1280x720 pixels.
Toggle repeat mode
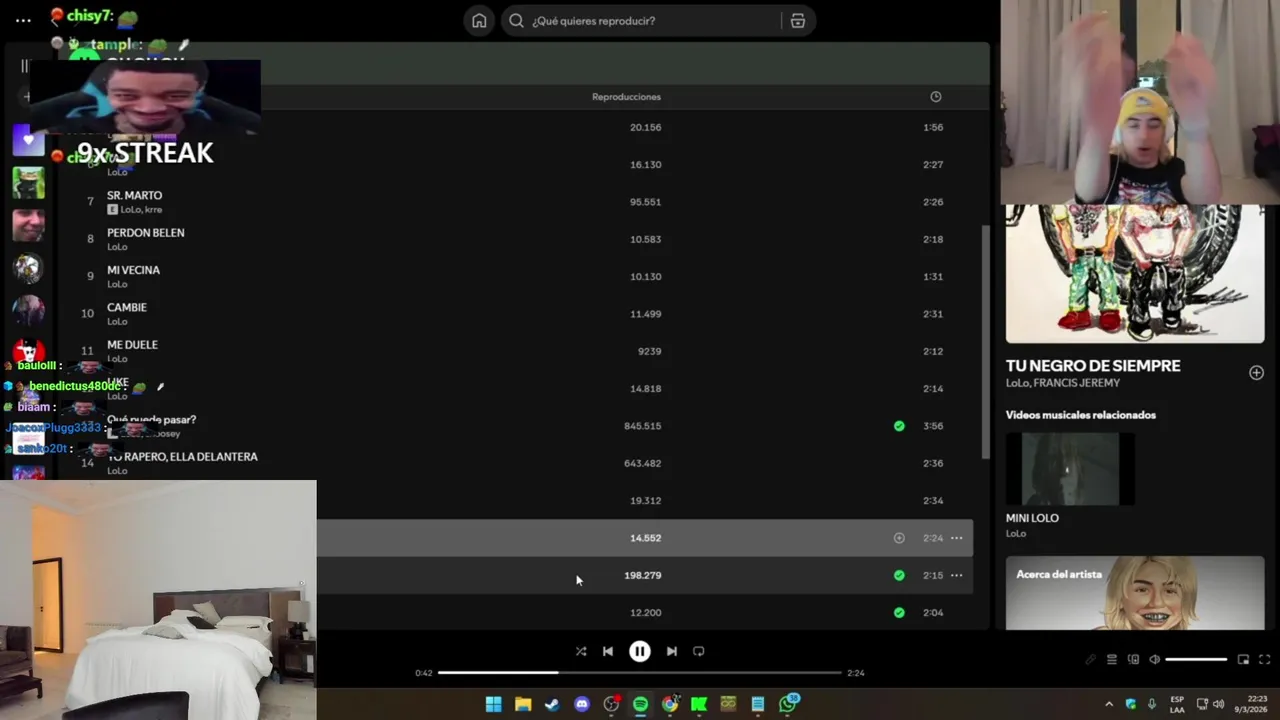click(699, 651)
